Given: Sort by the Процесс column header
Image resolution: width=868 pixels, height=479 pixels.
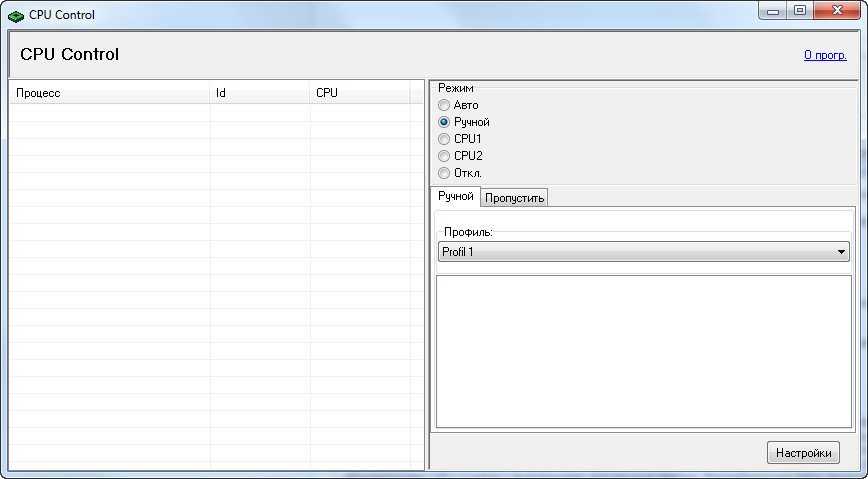Looking at the screenshot, I should pos(109,93).
